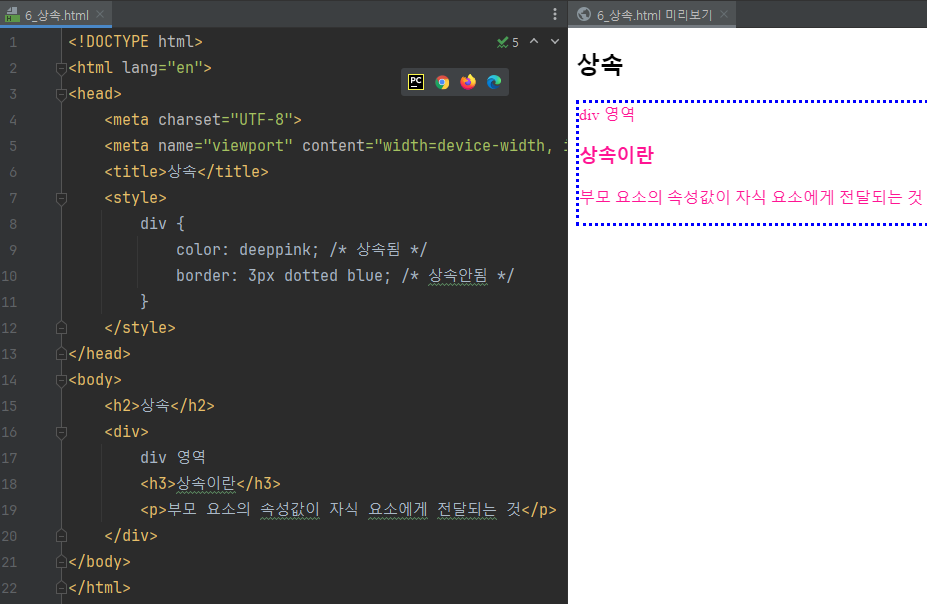Click the 'div 영역' text in code editor
927x604 pixels.
point(173,457)
